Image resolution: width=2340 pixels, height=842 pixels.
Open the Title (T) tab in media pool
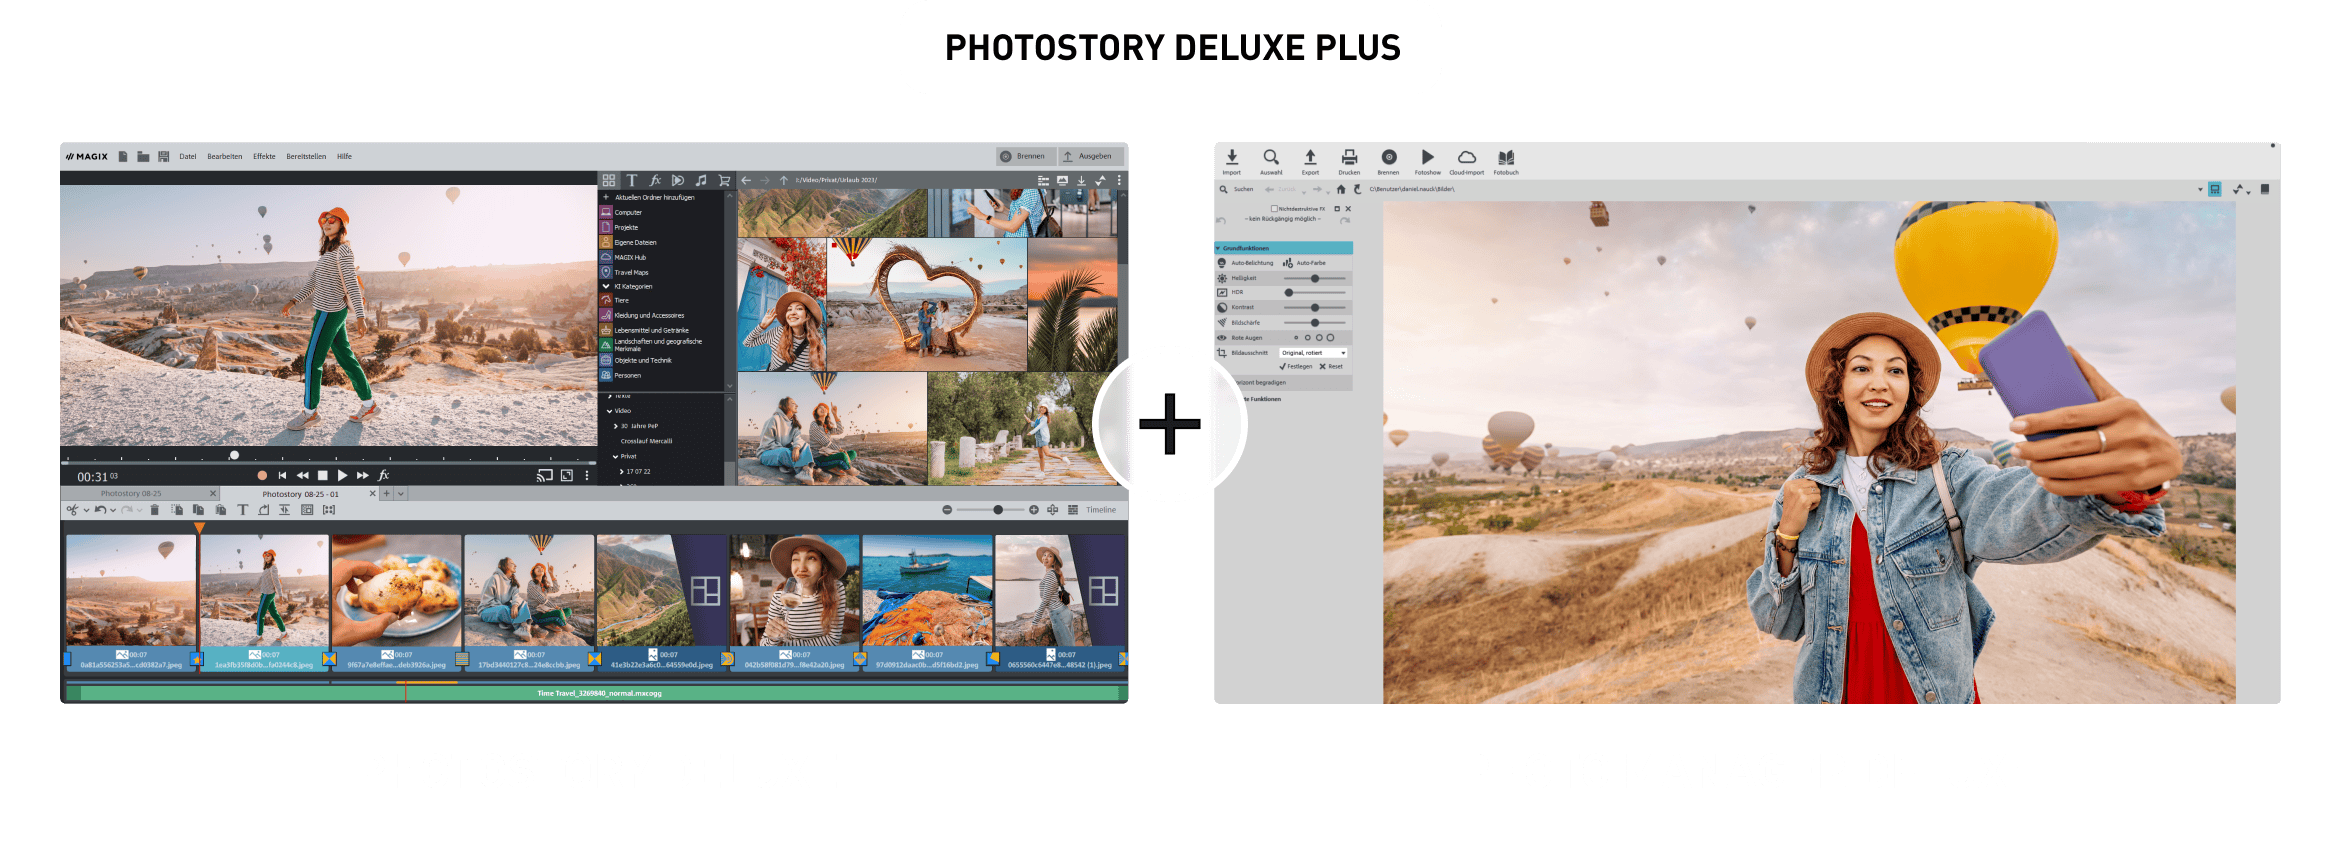coord(632,181)
